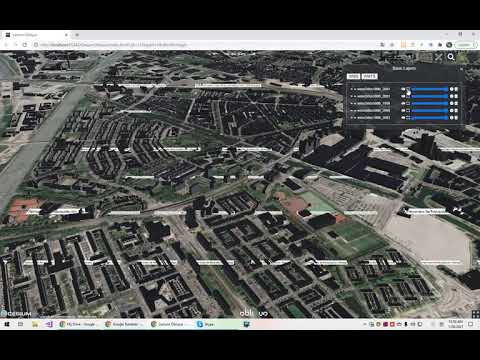This screenshot has width=480, height=360.
Task: Toggle the eye icon of the second layer
Action: [403, 96]
